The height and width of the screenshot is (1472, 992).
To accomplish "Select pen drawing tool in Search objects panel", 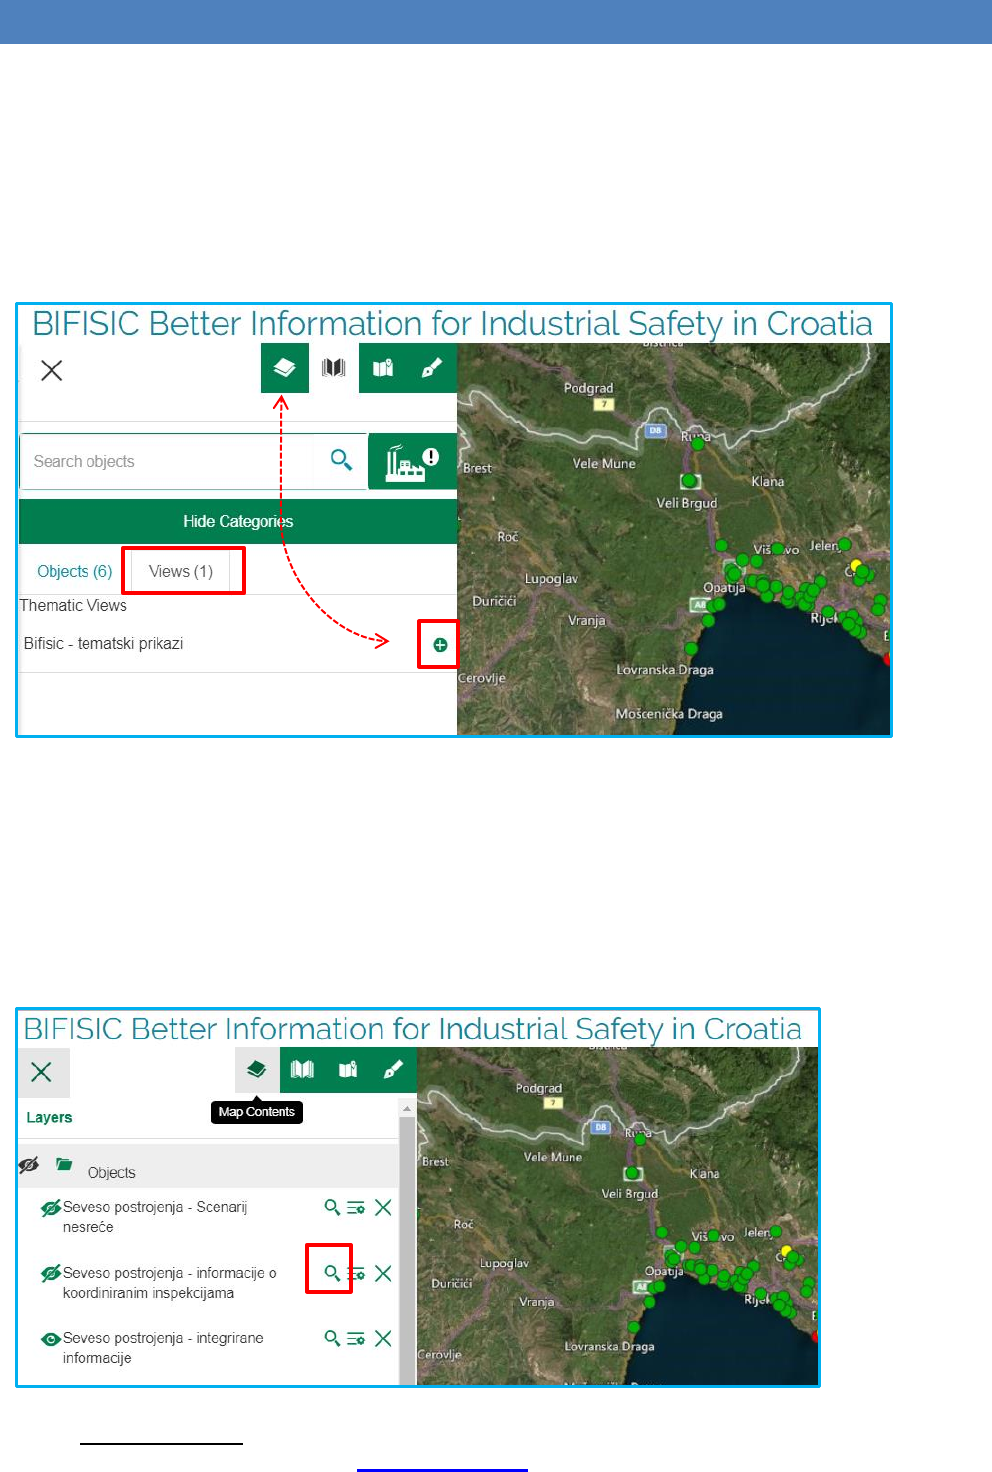I will click(x=432, y=368).
